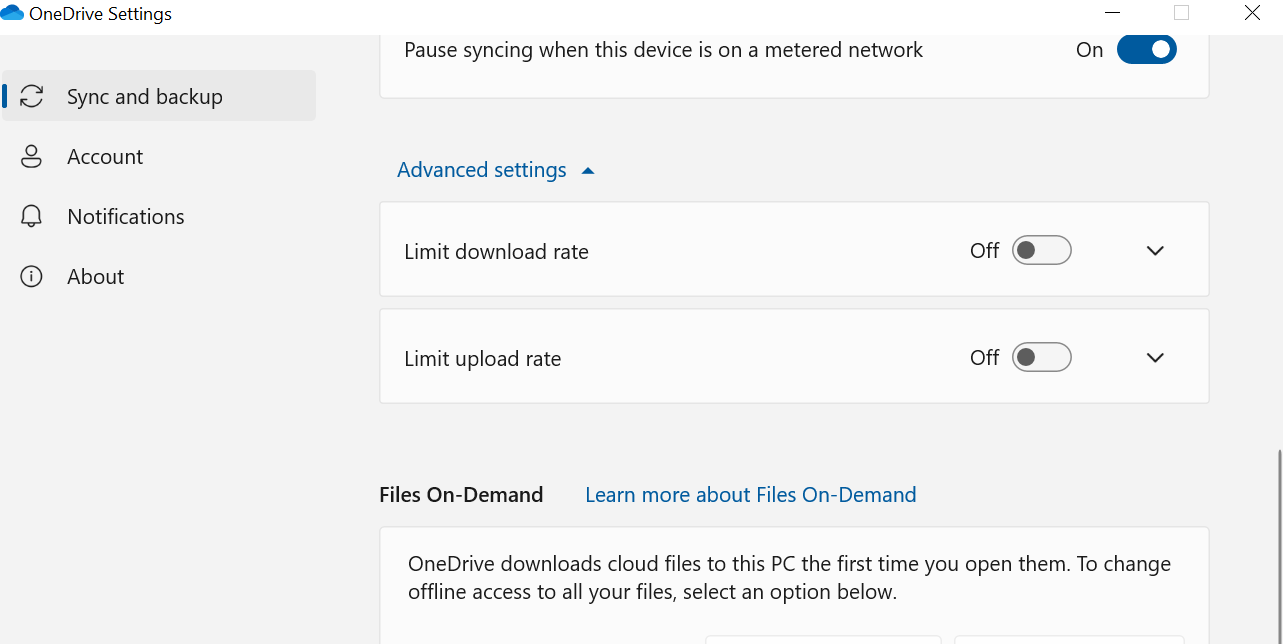Enable the Limit download rate toggle
Image resolution: width=1283 pixels, height=644 pixels.
pos(1041,250)
